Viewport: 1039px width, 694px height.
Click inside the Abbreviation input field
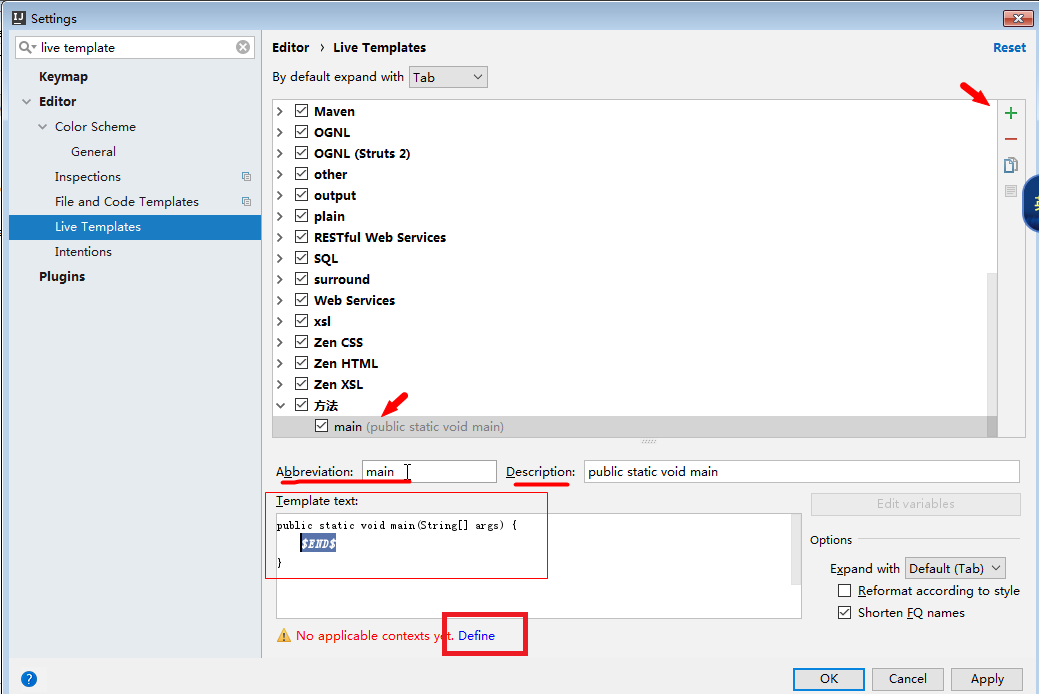pyautogui.click(x=430, y=471)
